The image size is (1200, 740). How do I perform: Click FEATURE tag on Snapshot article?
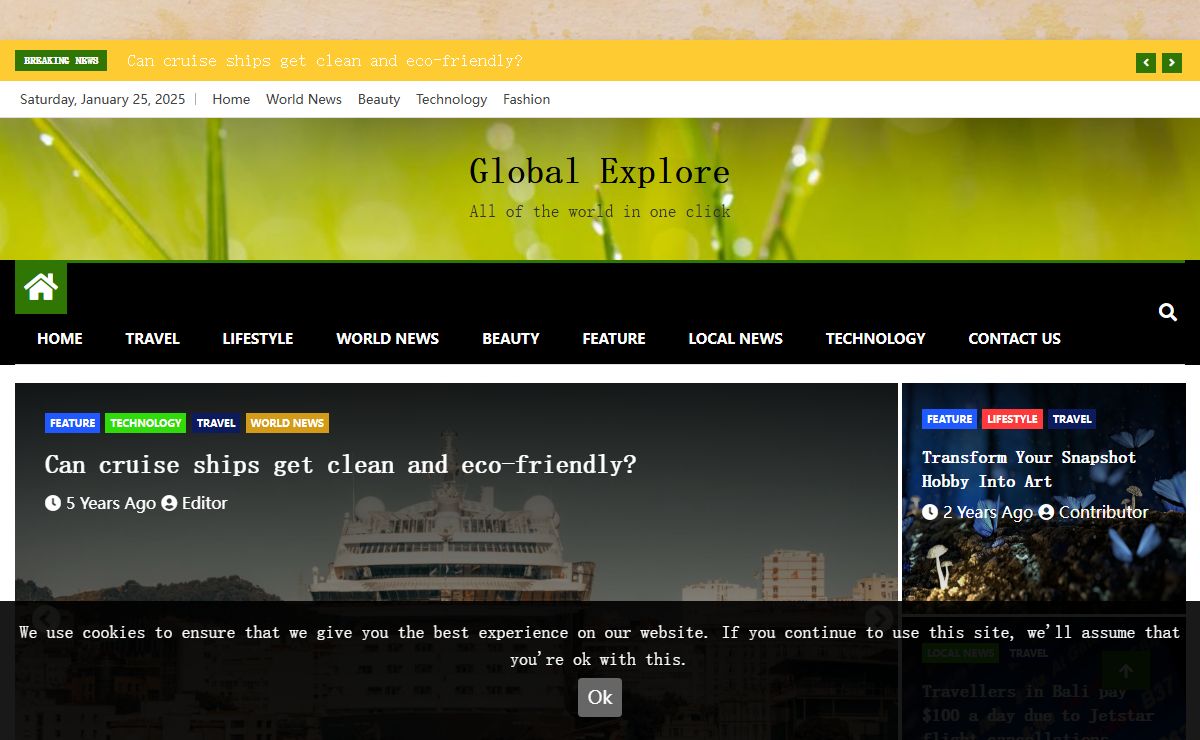tap(949, 419)
